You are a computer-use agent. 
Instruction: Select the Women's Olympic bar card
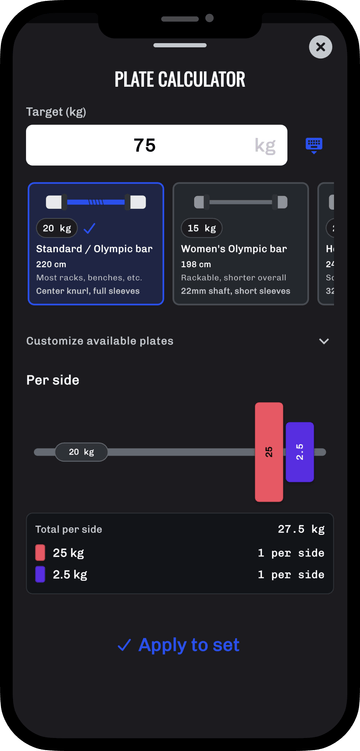click(x=240, y=244)
